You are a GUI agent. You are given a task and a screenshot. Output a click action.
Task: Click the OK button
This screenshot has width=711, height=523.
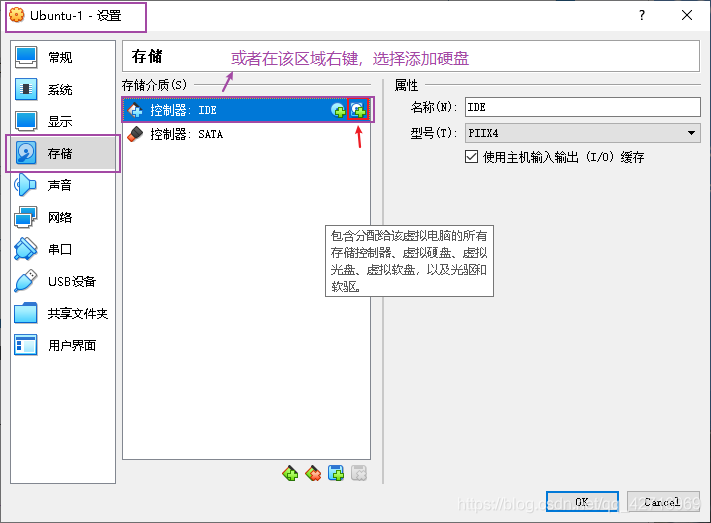click(x=582, y=502)
